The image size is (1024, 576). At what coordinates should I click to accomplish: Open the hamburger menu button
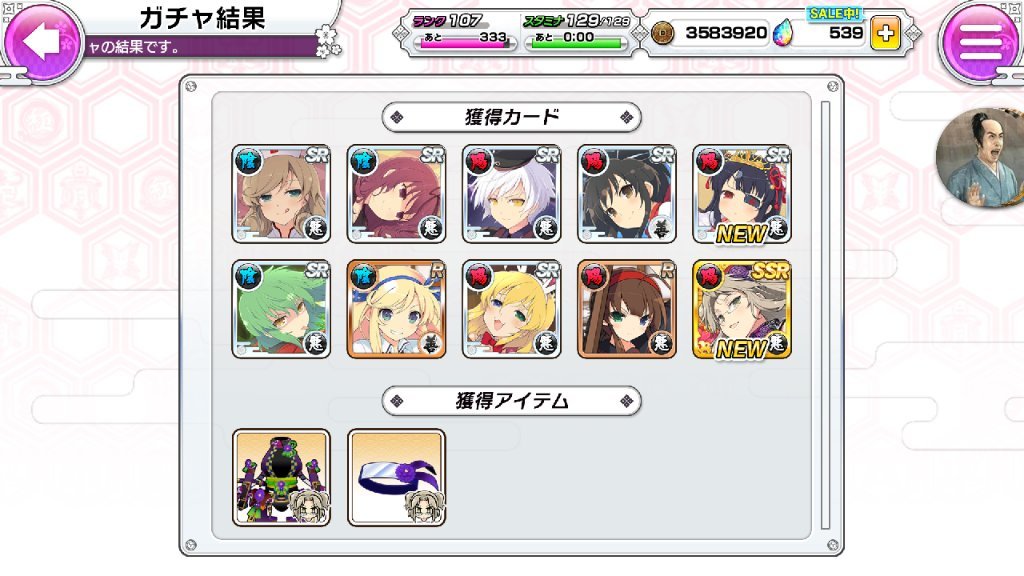(982, 41)
